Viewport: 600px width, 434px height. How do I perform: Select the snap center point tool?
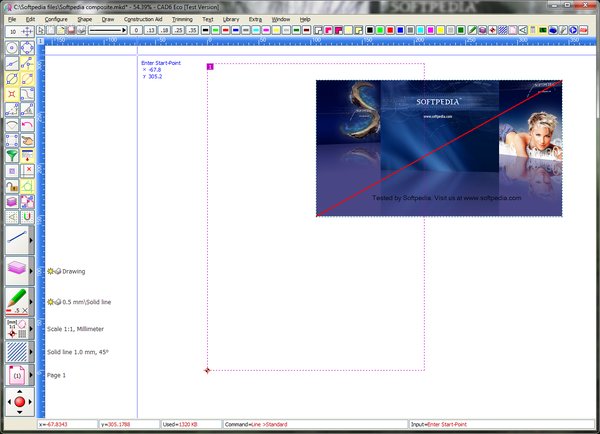tap(12, 48)
